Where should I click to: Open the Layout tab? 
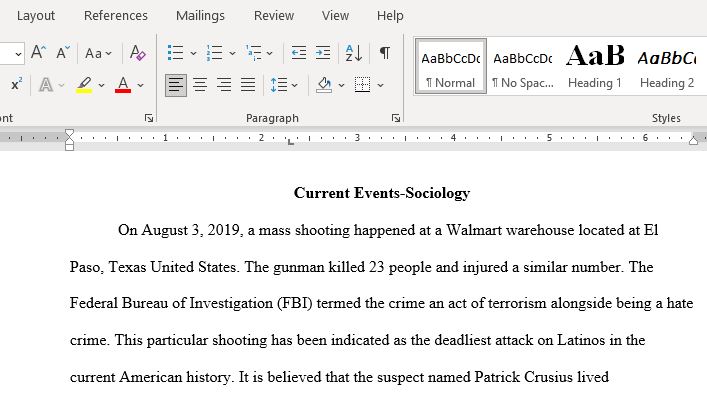tap(36, 15)
